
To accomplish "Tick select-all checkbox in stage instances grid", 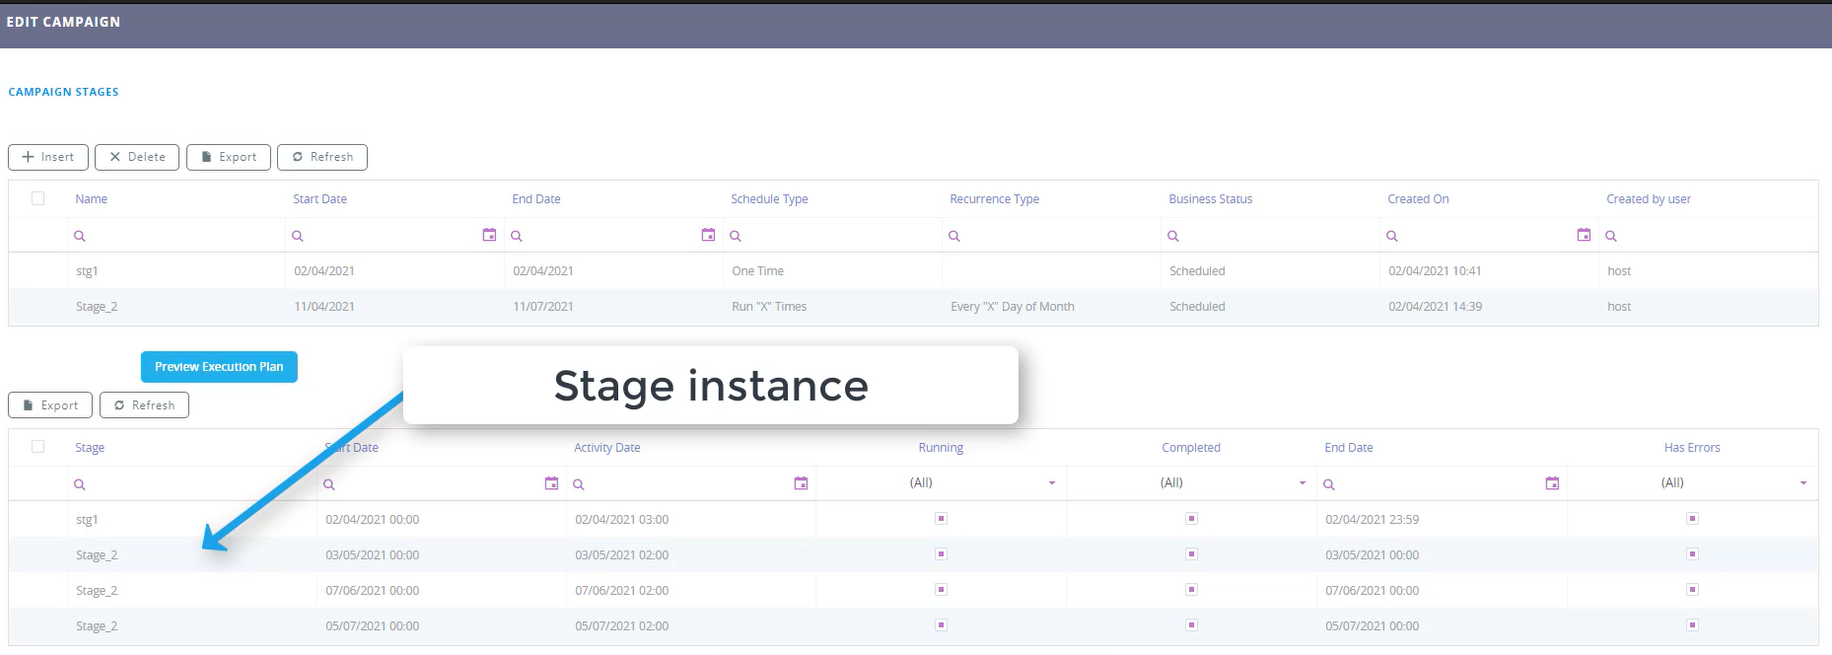I will (x=38, y=447).
